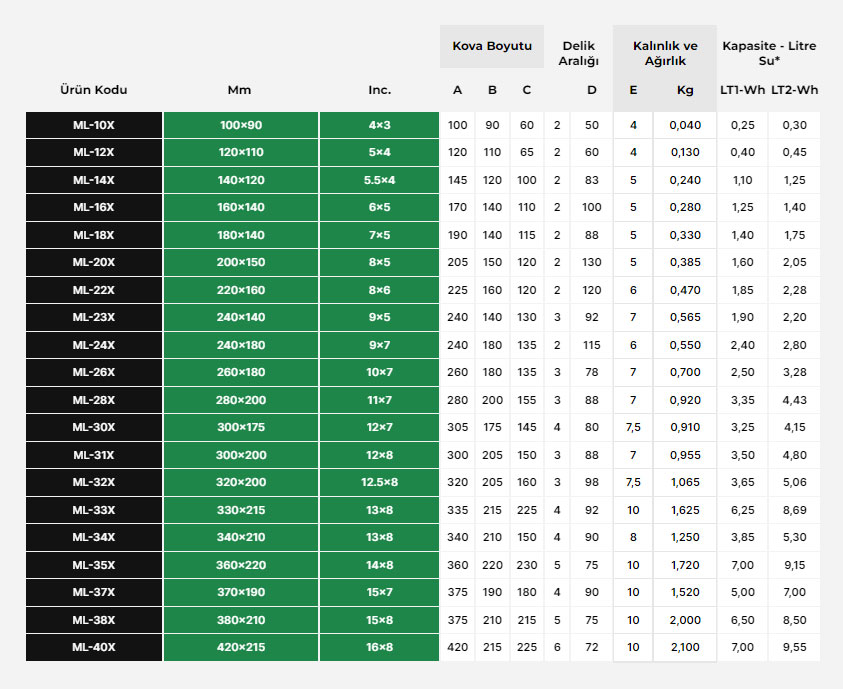Click the ML-10X product code cell
Screen dimensions: 843x689
pyautogui.click(x=94, y=125)
